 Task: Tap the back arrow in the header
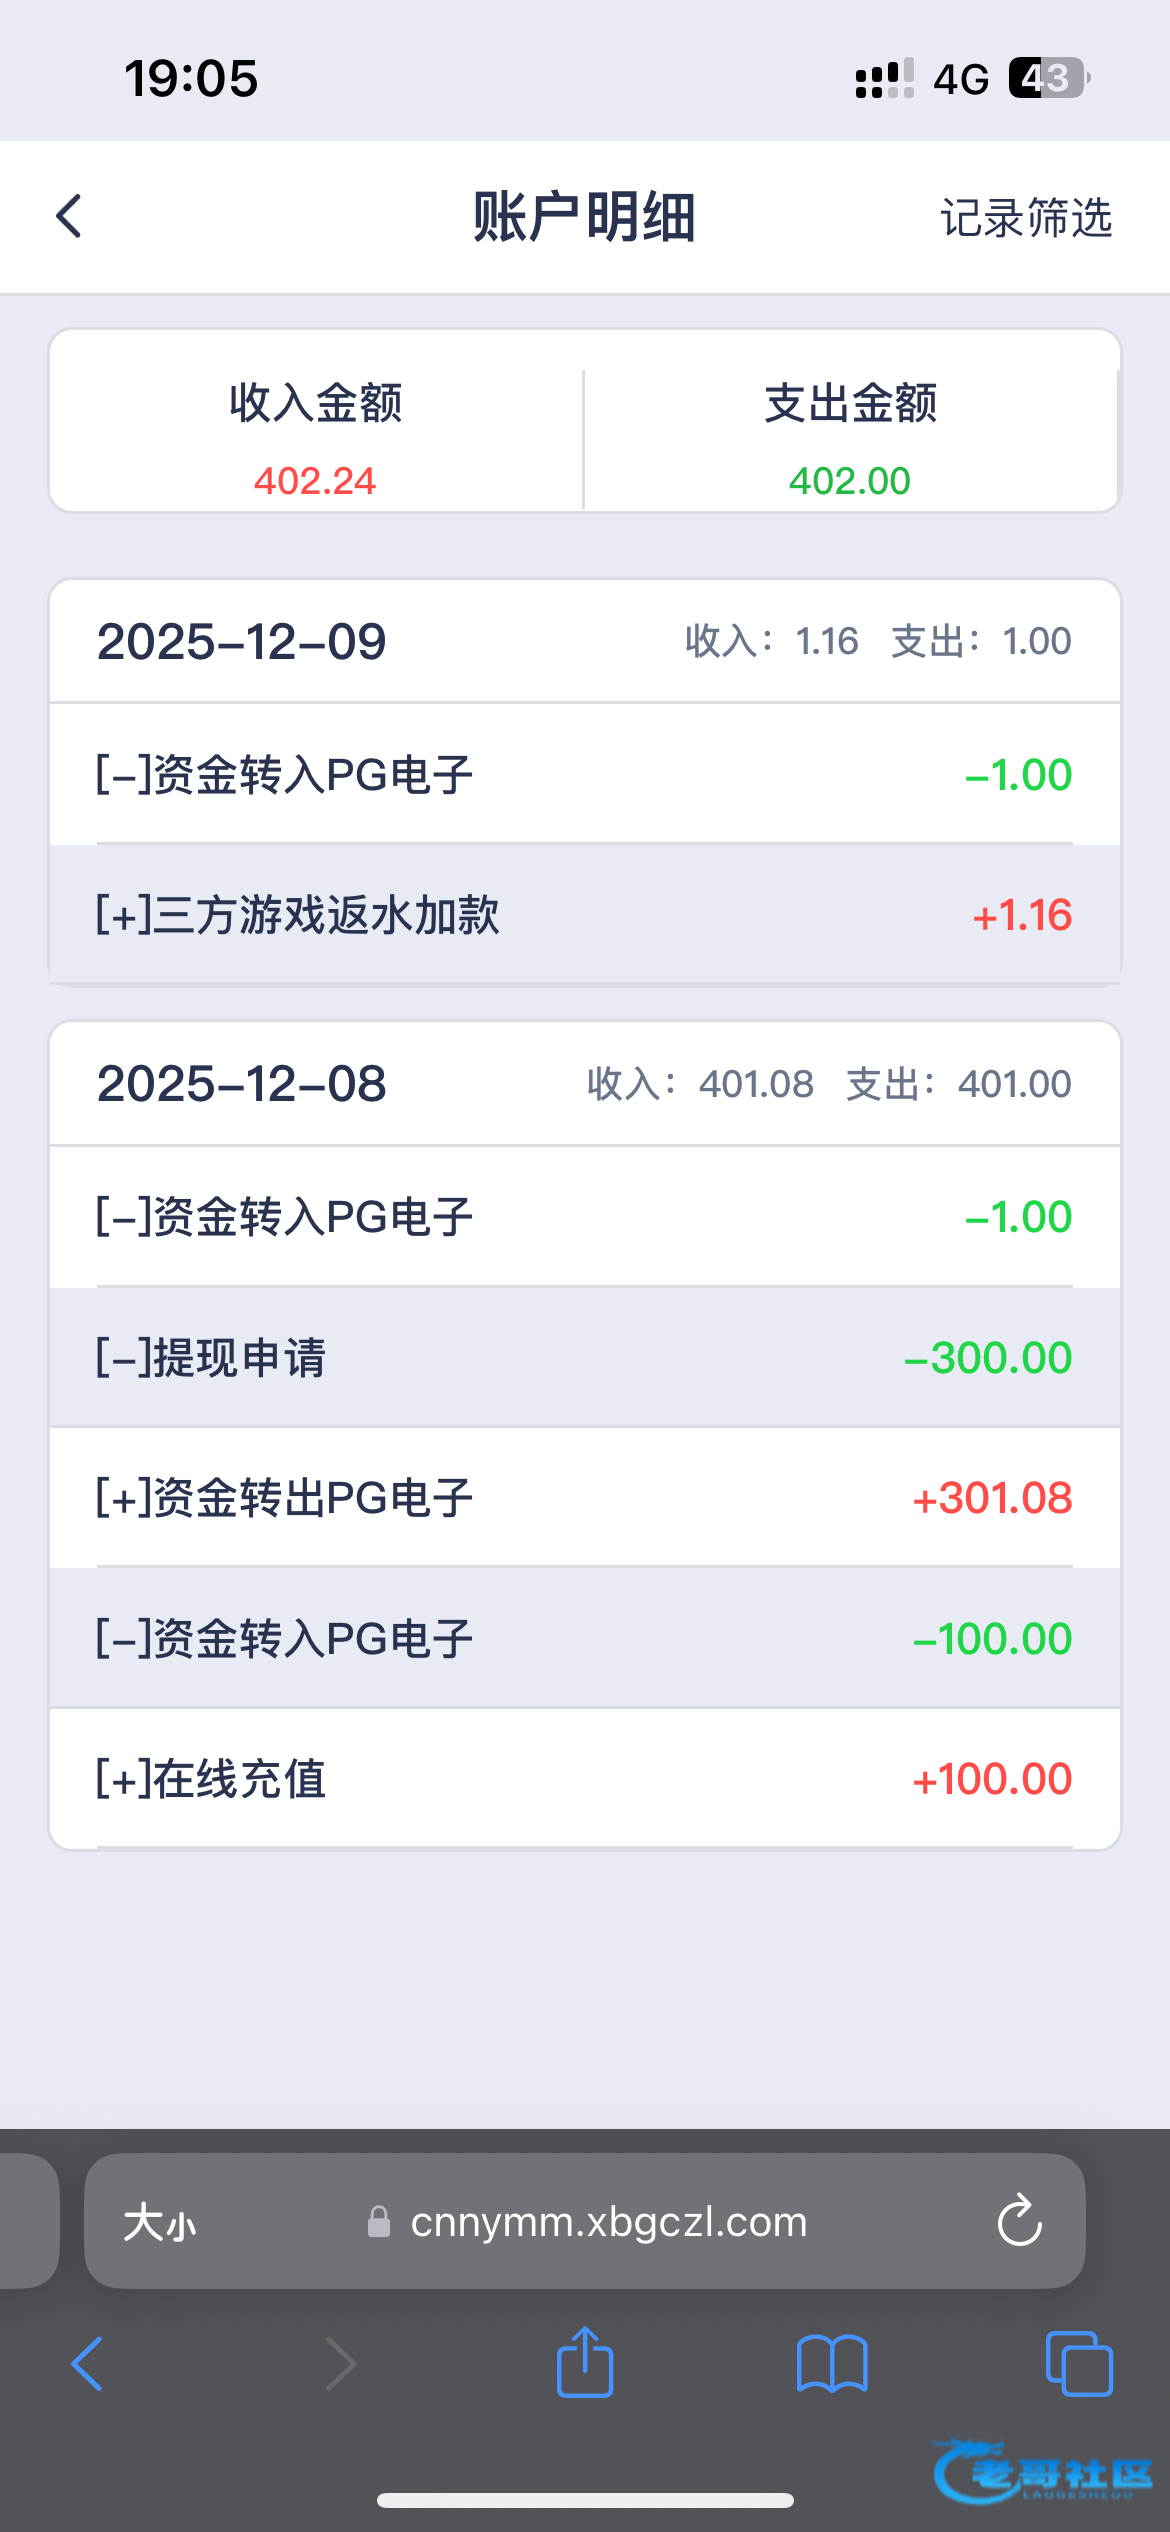point(69,216)
